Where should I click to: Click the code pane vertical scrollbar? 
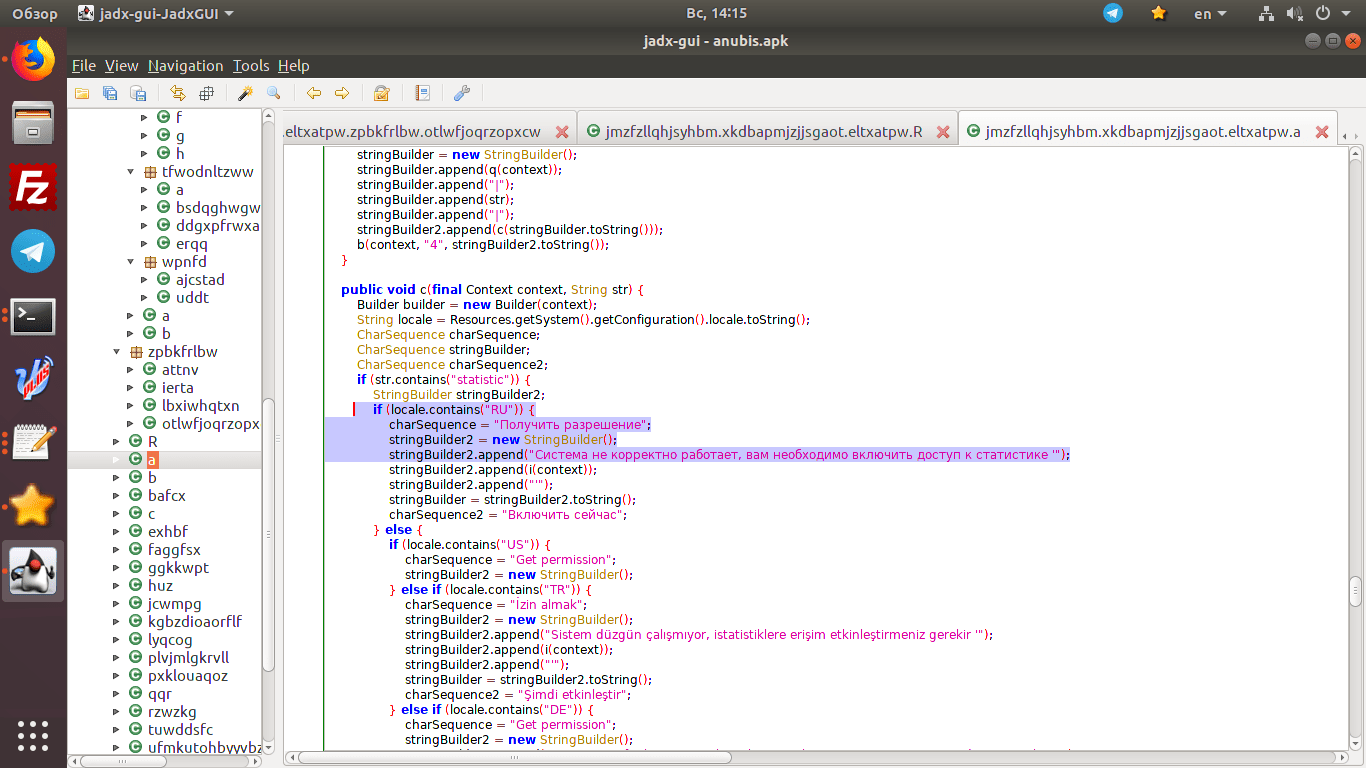coord(1355,590)
